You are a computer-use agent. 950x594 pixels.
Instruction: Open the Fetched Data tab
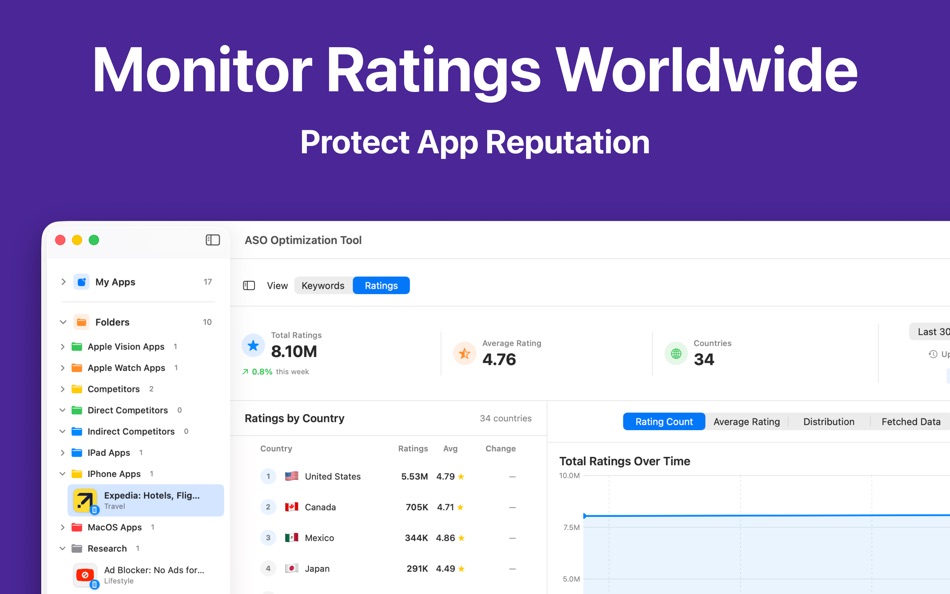pyautogui.click(x=911, y=422)
